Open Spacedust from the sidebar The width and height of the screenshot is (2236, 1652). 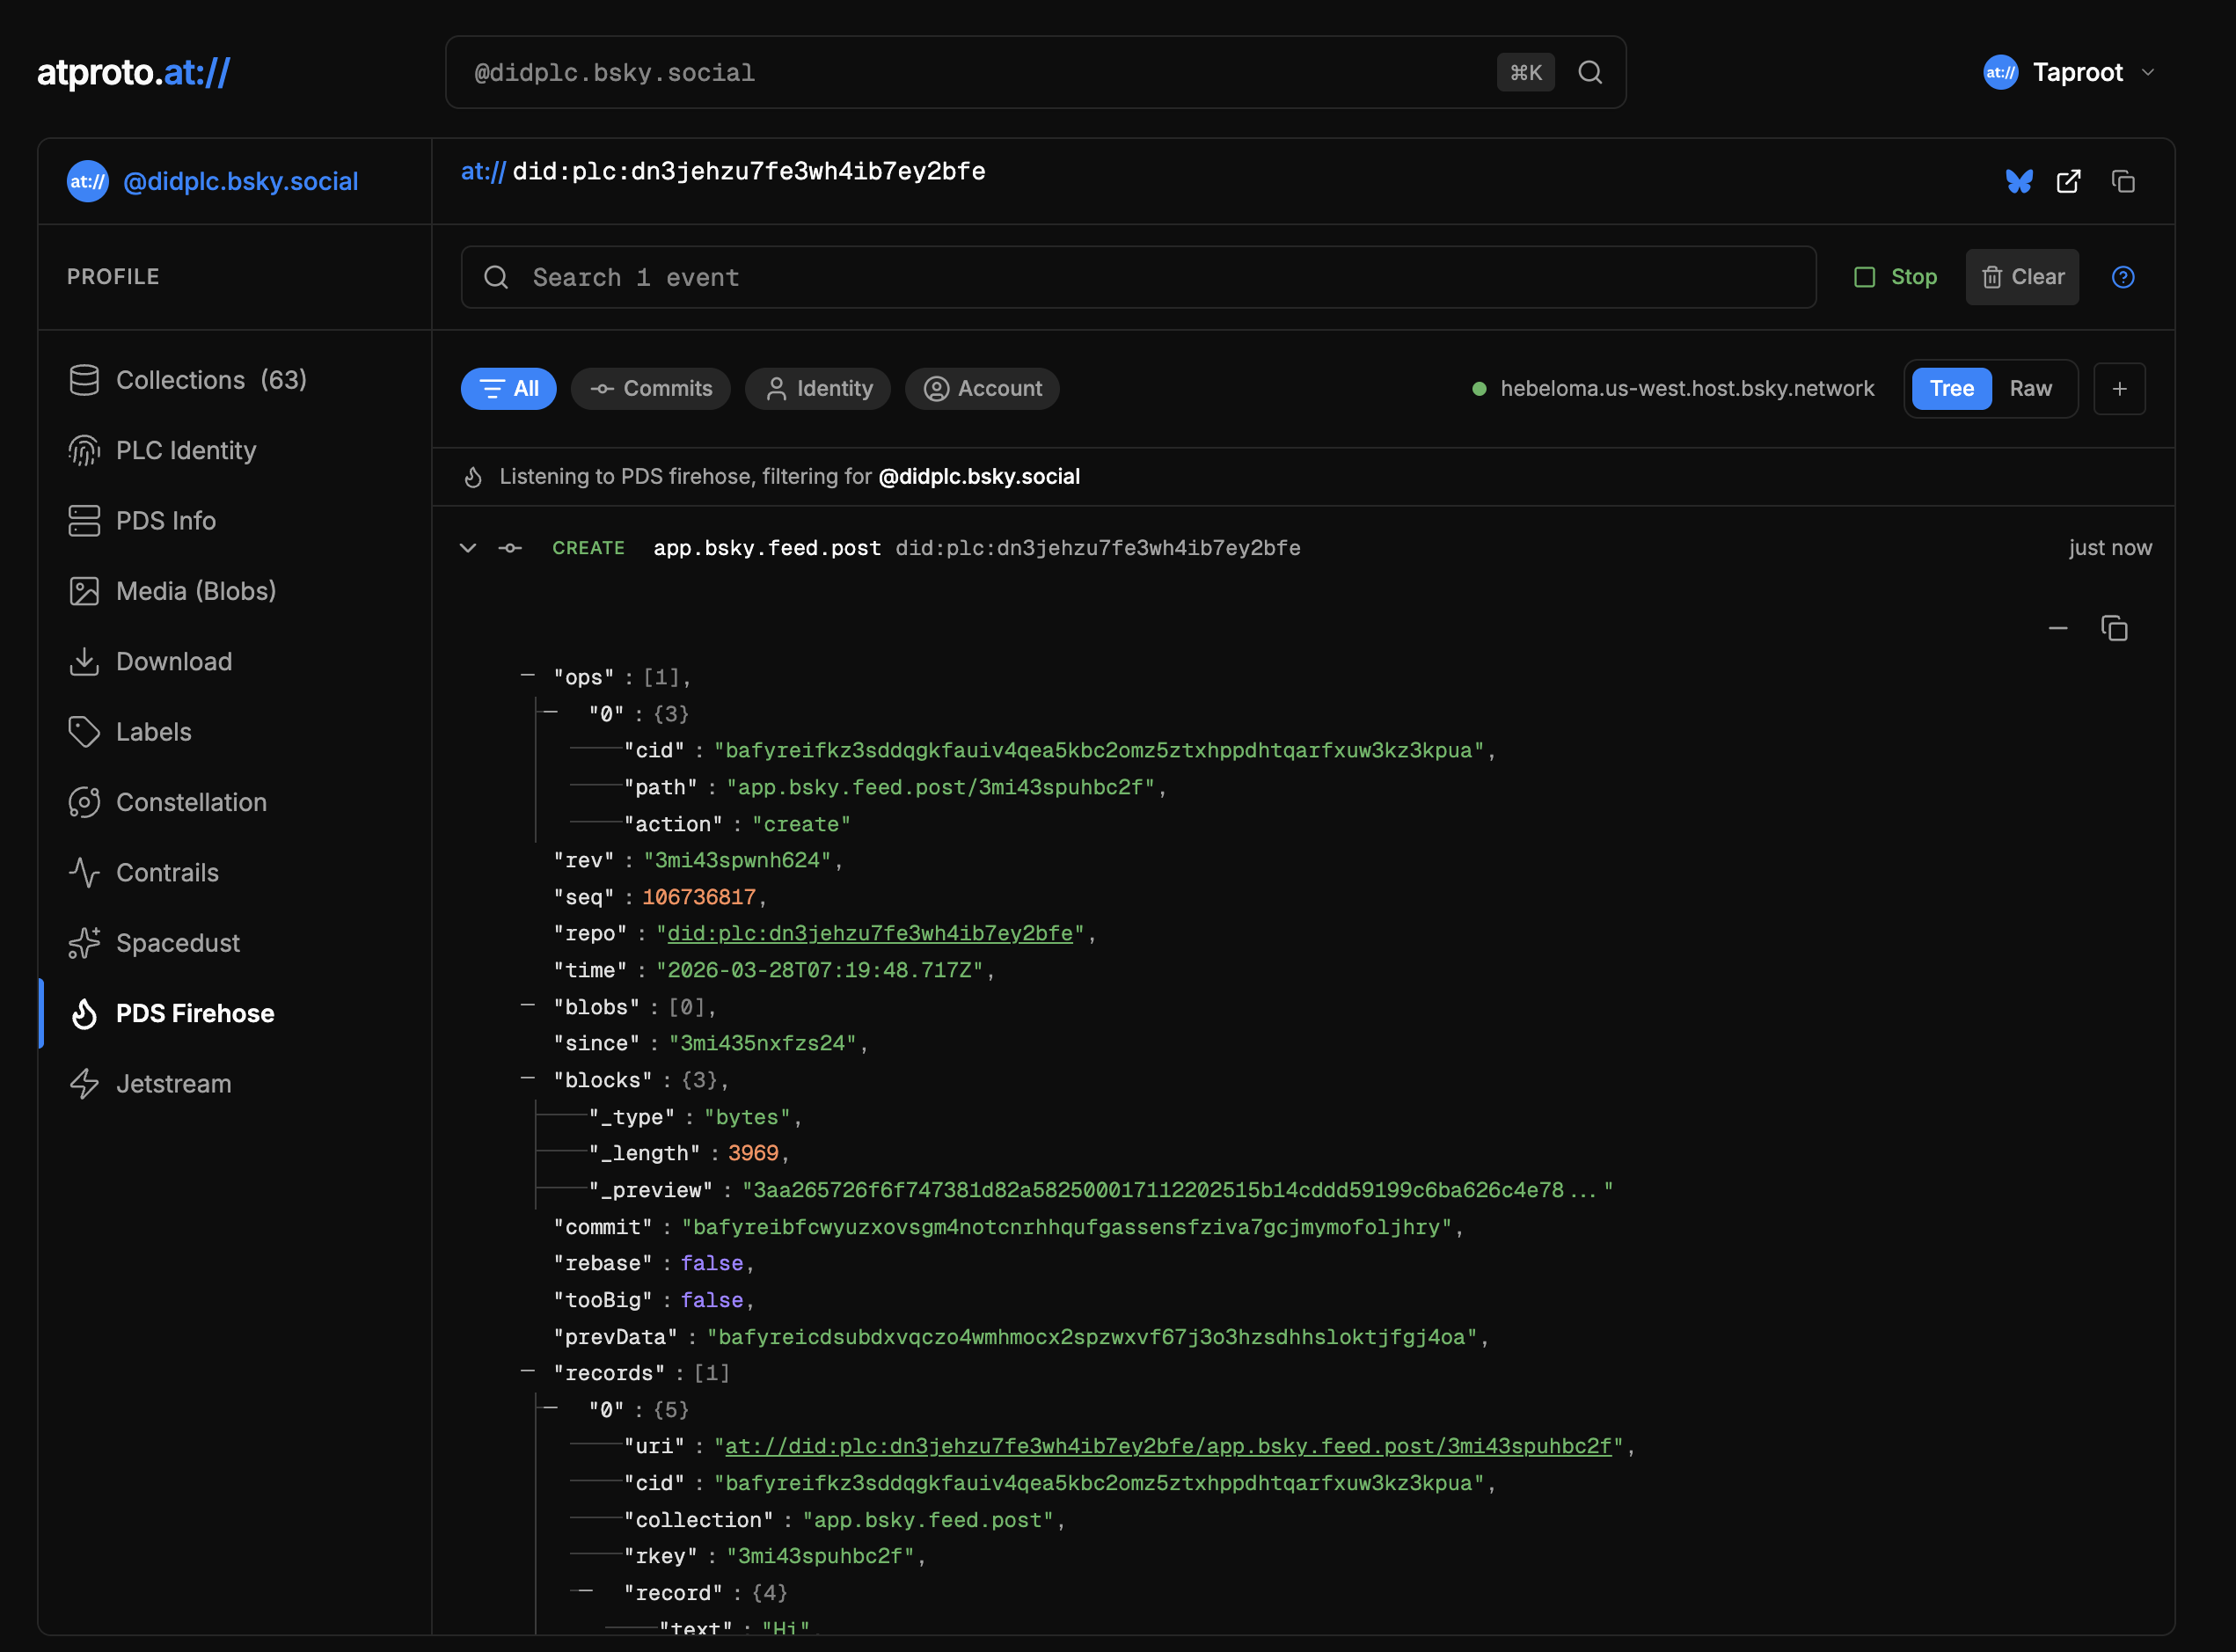click(178, 943)
